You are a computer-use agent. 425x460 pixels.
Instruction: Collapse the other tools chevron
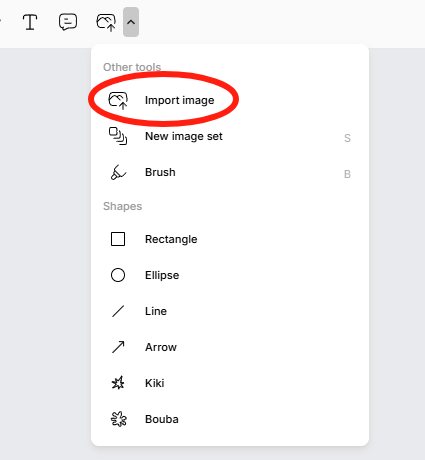(131, 22)
